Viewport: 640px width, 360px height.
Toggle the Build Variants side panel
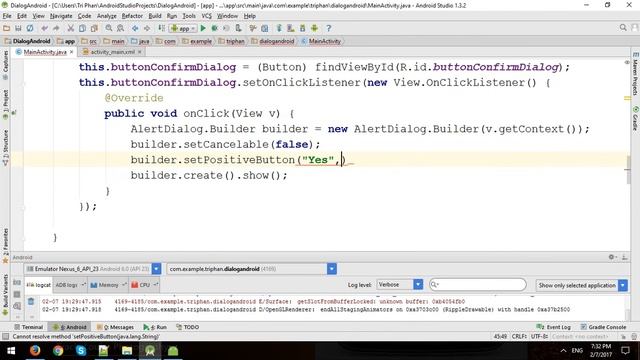(x=5, y=295)
